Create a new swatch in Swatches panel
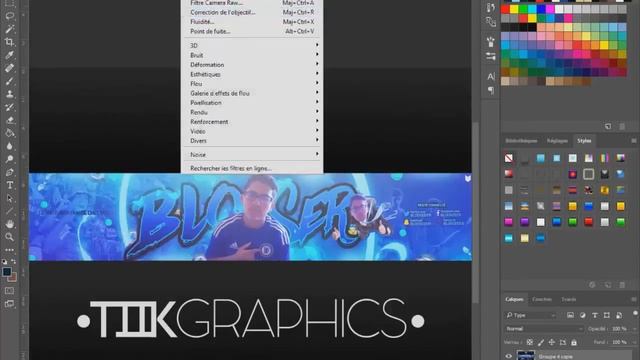This screenshot has width=640, height=360. click(608, 127)
